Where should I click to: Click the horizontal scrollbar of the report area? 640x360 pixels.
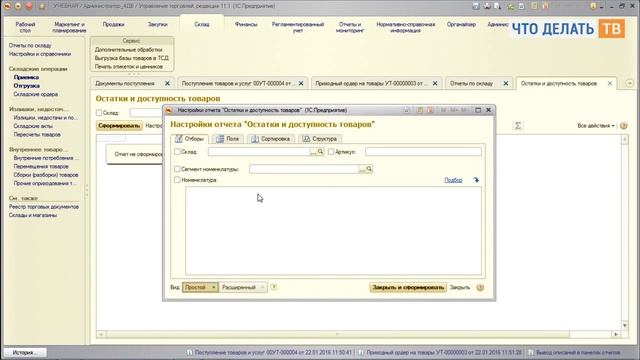click(338, 334)
